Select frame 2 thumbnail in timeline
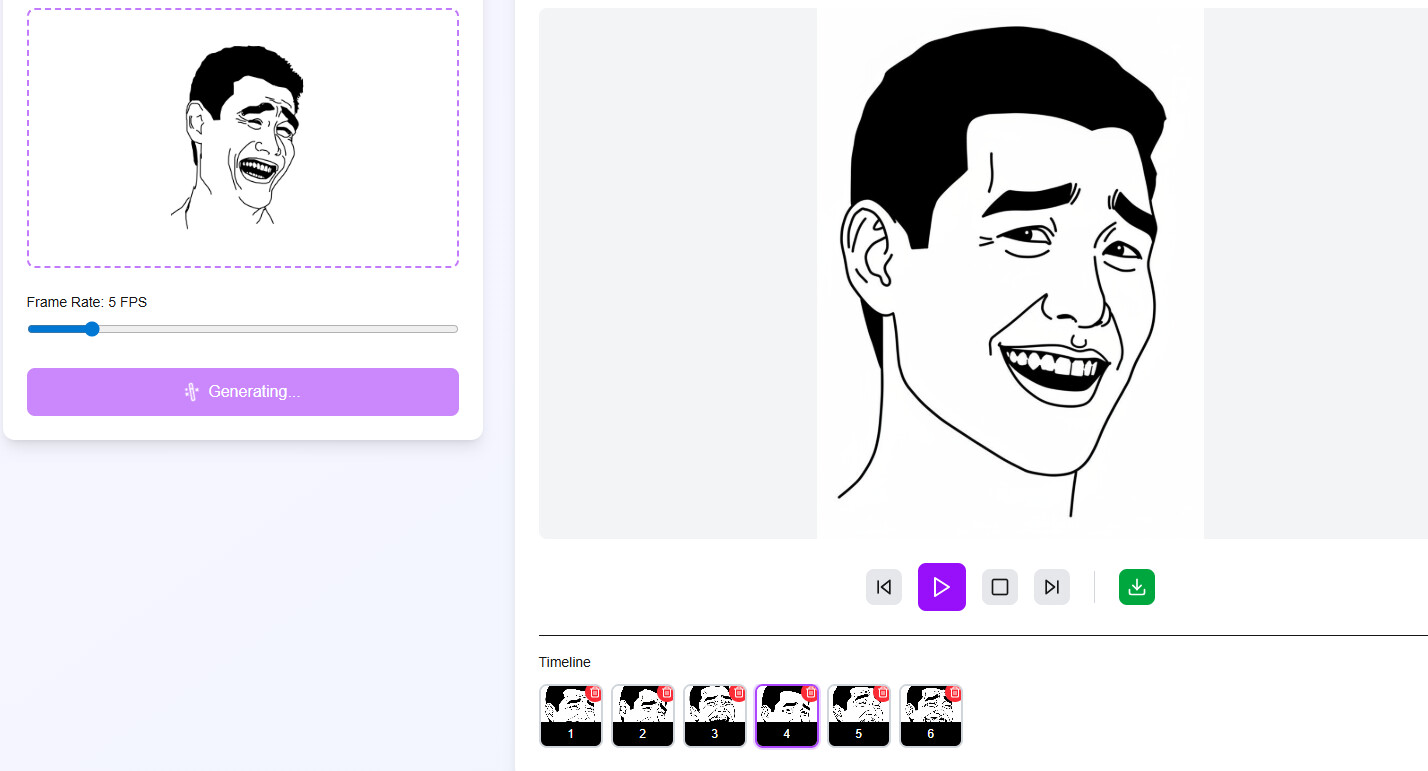 tap(643, 716)
